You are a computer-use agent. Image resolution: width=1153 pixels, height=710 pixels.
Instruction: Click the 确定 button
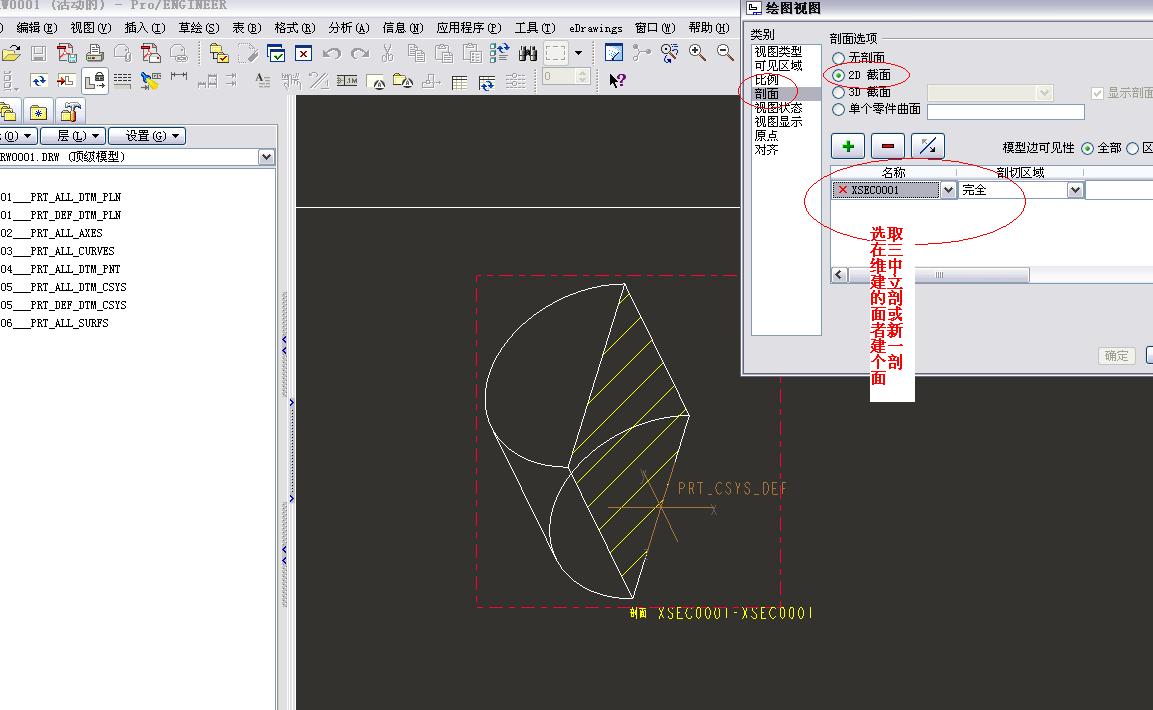1116,356
